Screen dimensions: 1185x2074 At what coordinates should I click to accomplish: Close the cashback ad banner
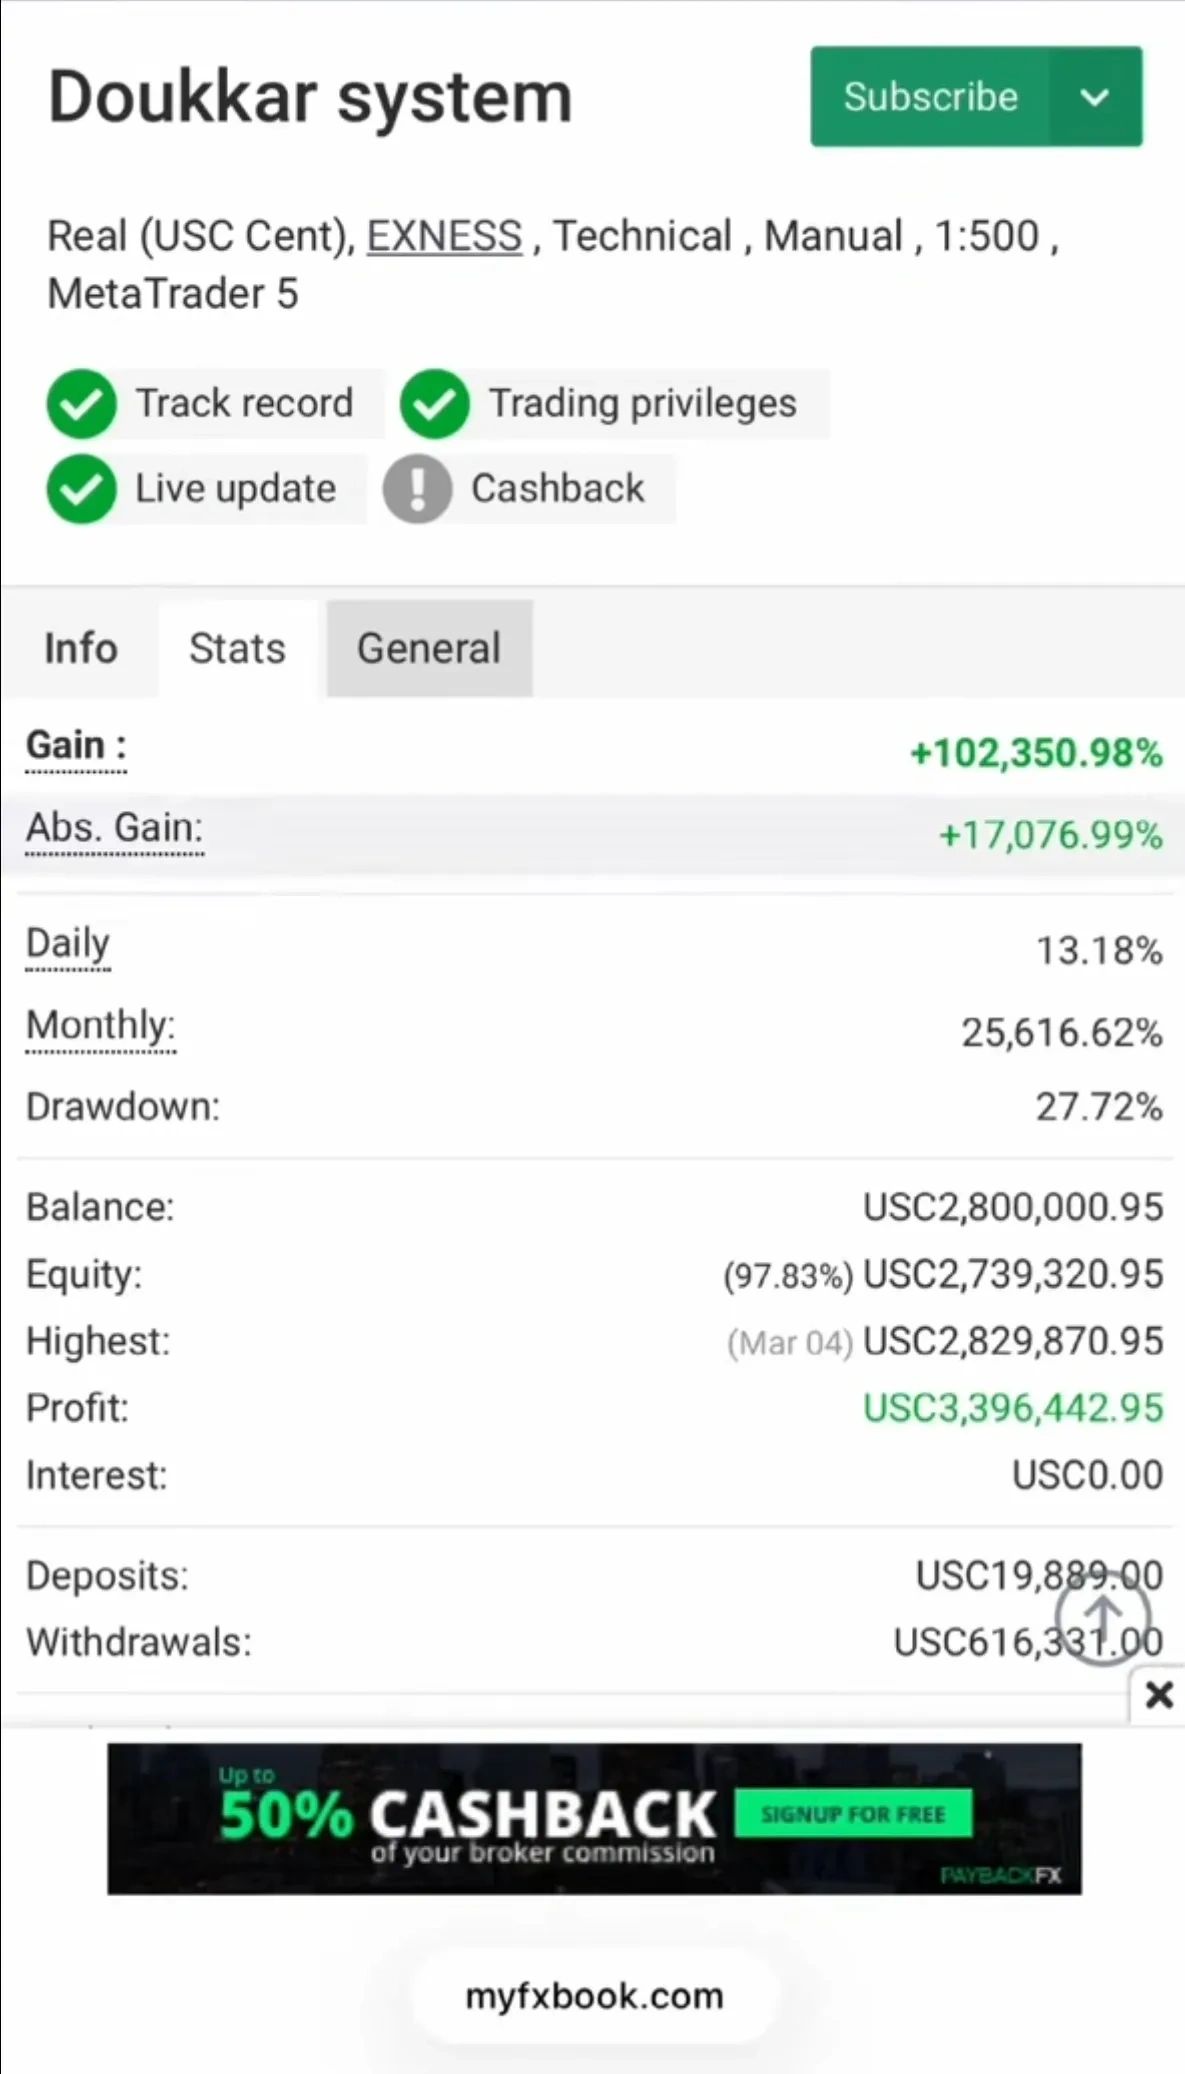pyautogui.click(x=1159, y=1695)
